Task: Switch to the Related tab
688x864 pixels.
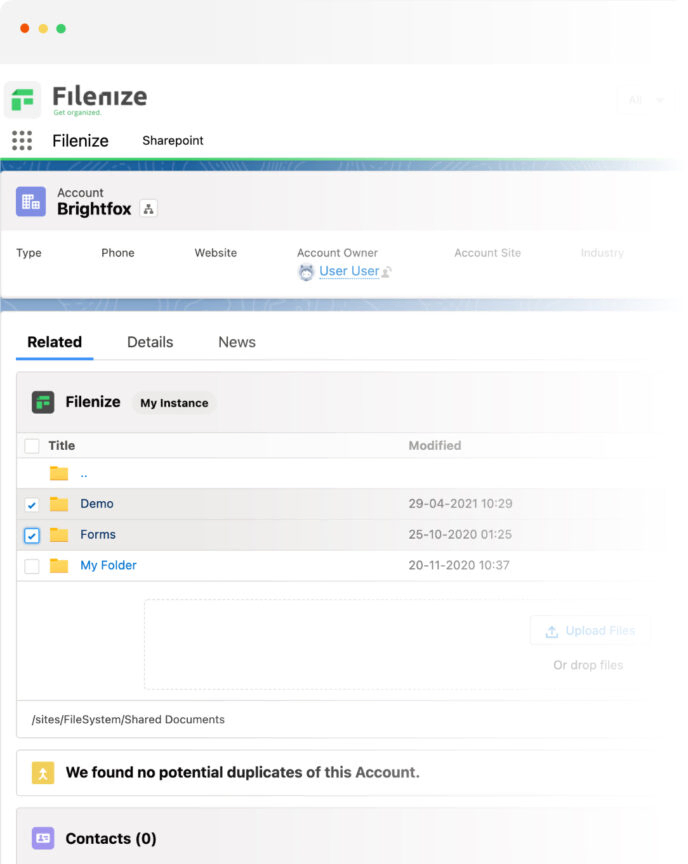Action: [x=55, y=342]
